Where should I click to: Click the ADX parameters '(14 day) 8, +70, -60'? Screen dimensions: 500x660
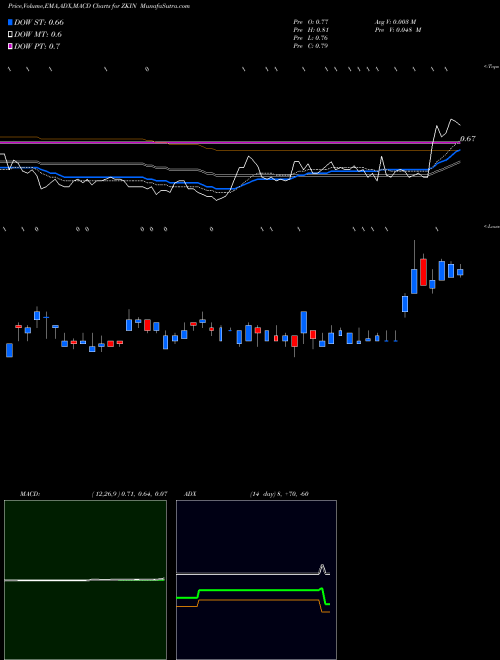(x=279, y=493)
